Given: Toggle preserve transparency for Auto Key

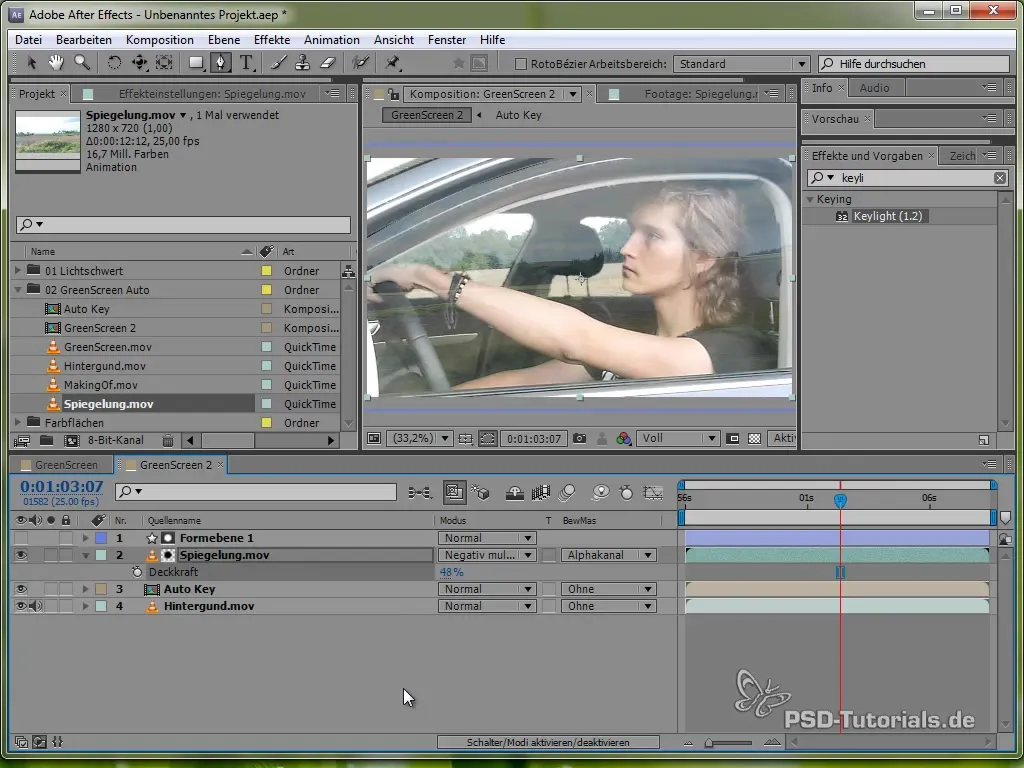Looking at the screenshot, I should pos(549,589).
